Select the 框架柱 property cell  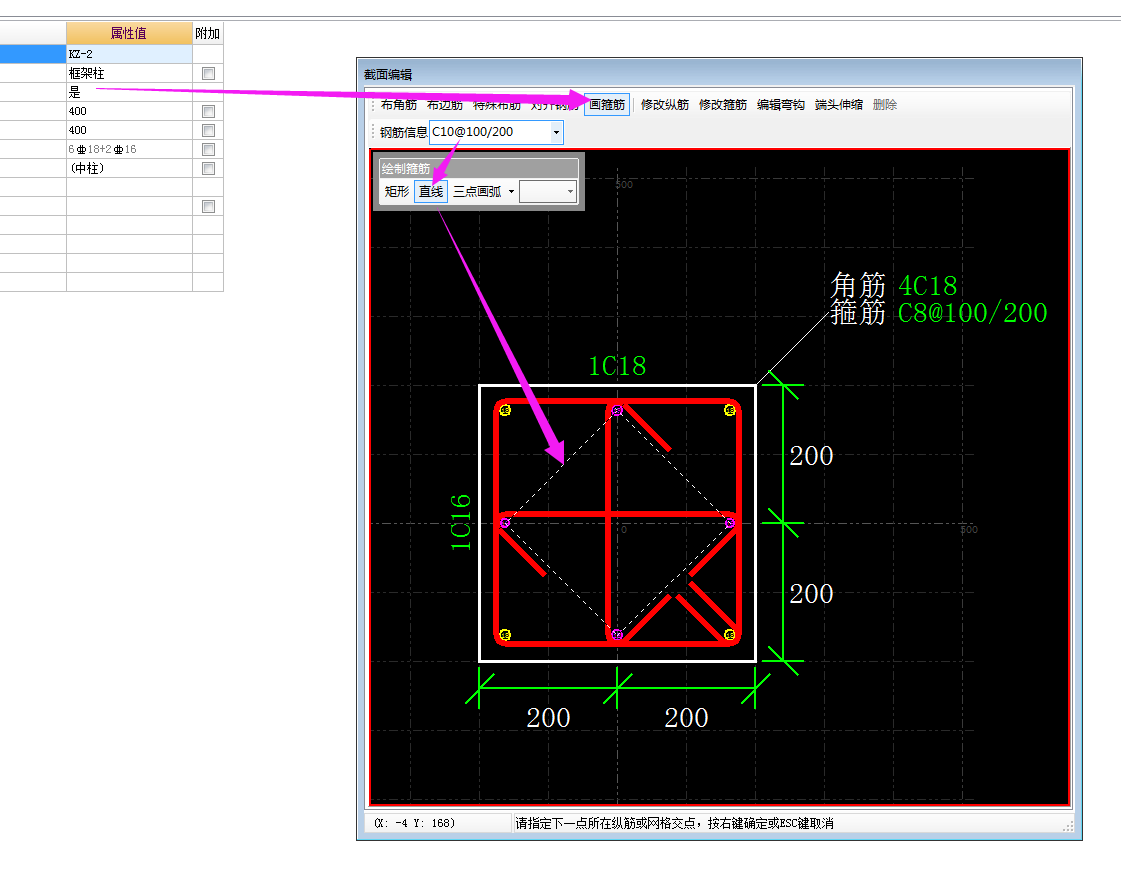[129, 73]
